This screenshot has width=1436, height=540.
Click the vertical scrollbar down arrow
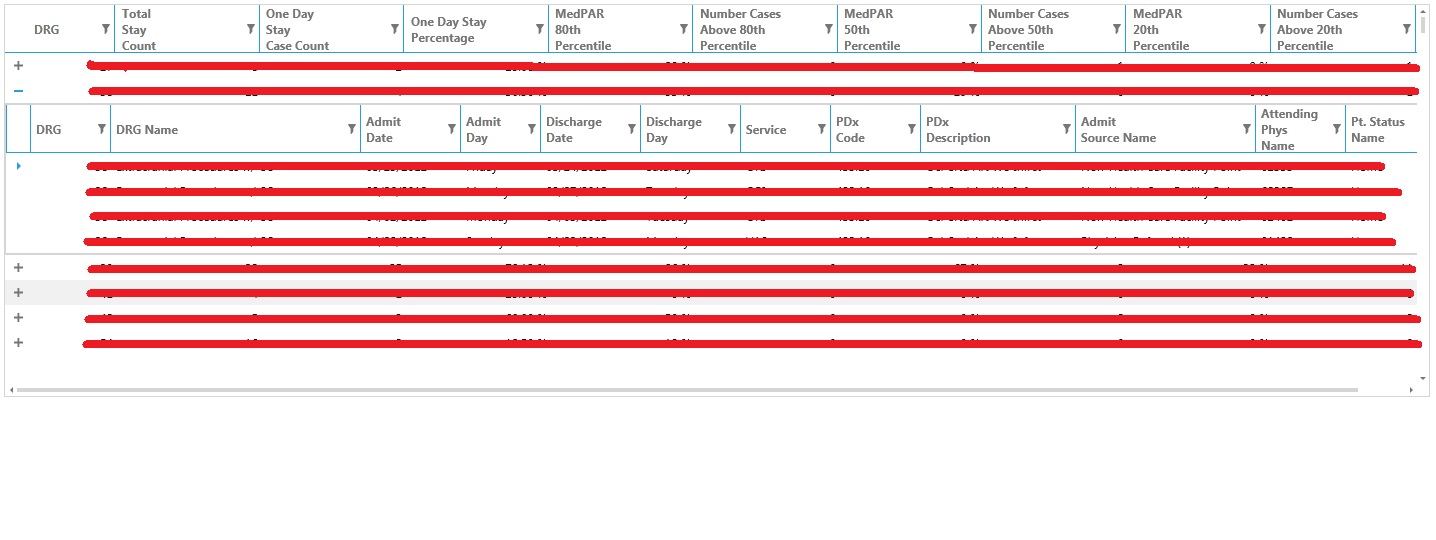(1423, 378)
